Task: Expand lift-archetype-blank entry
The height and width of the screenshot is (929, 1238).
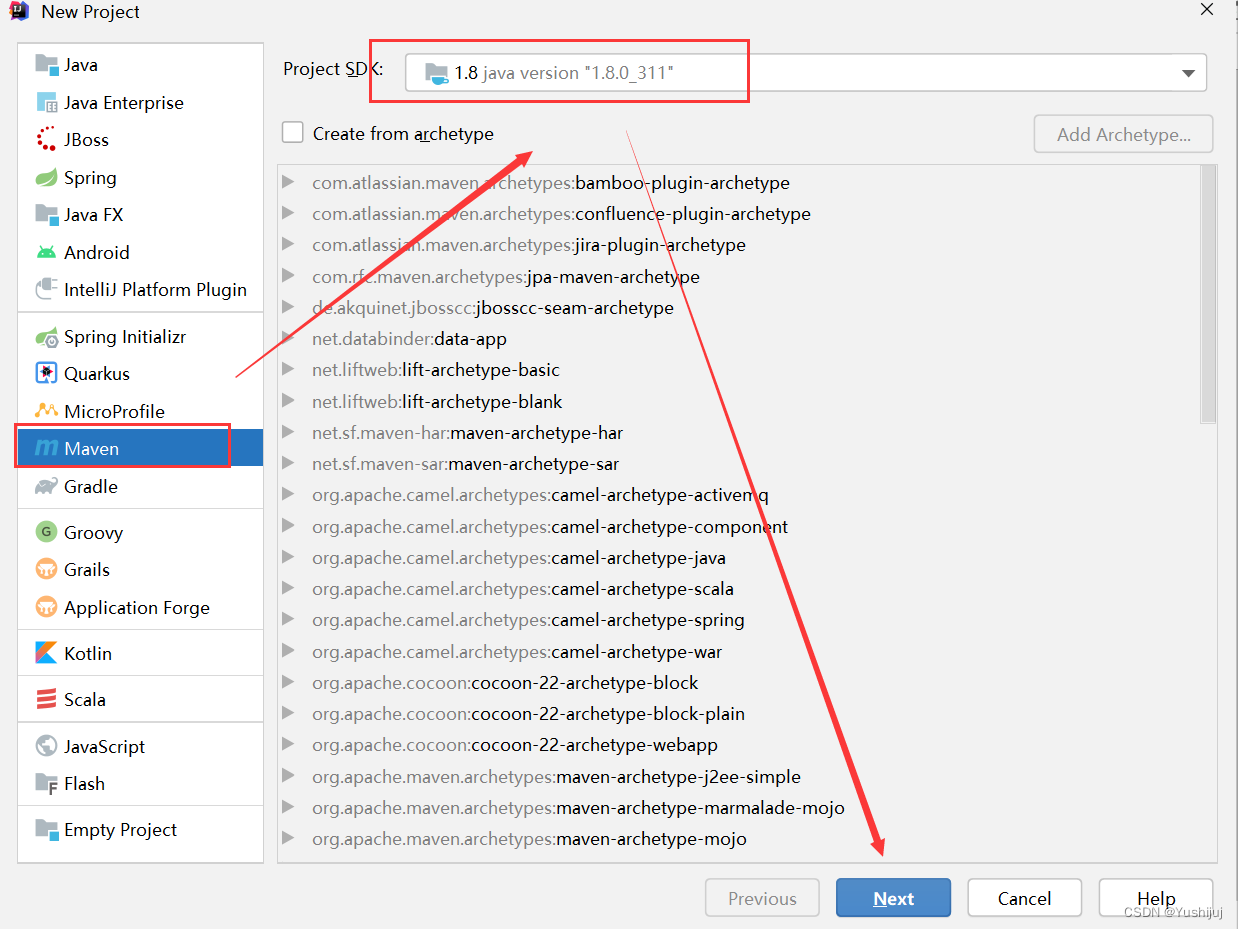Action: pyautogui.click(x=288, y=400)
